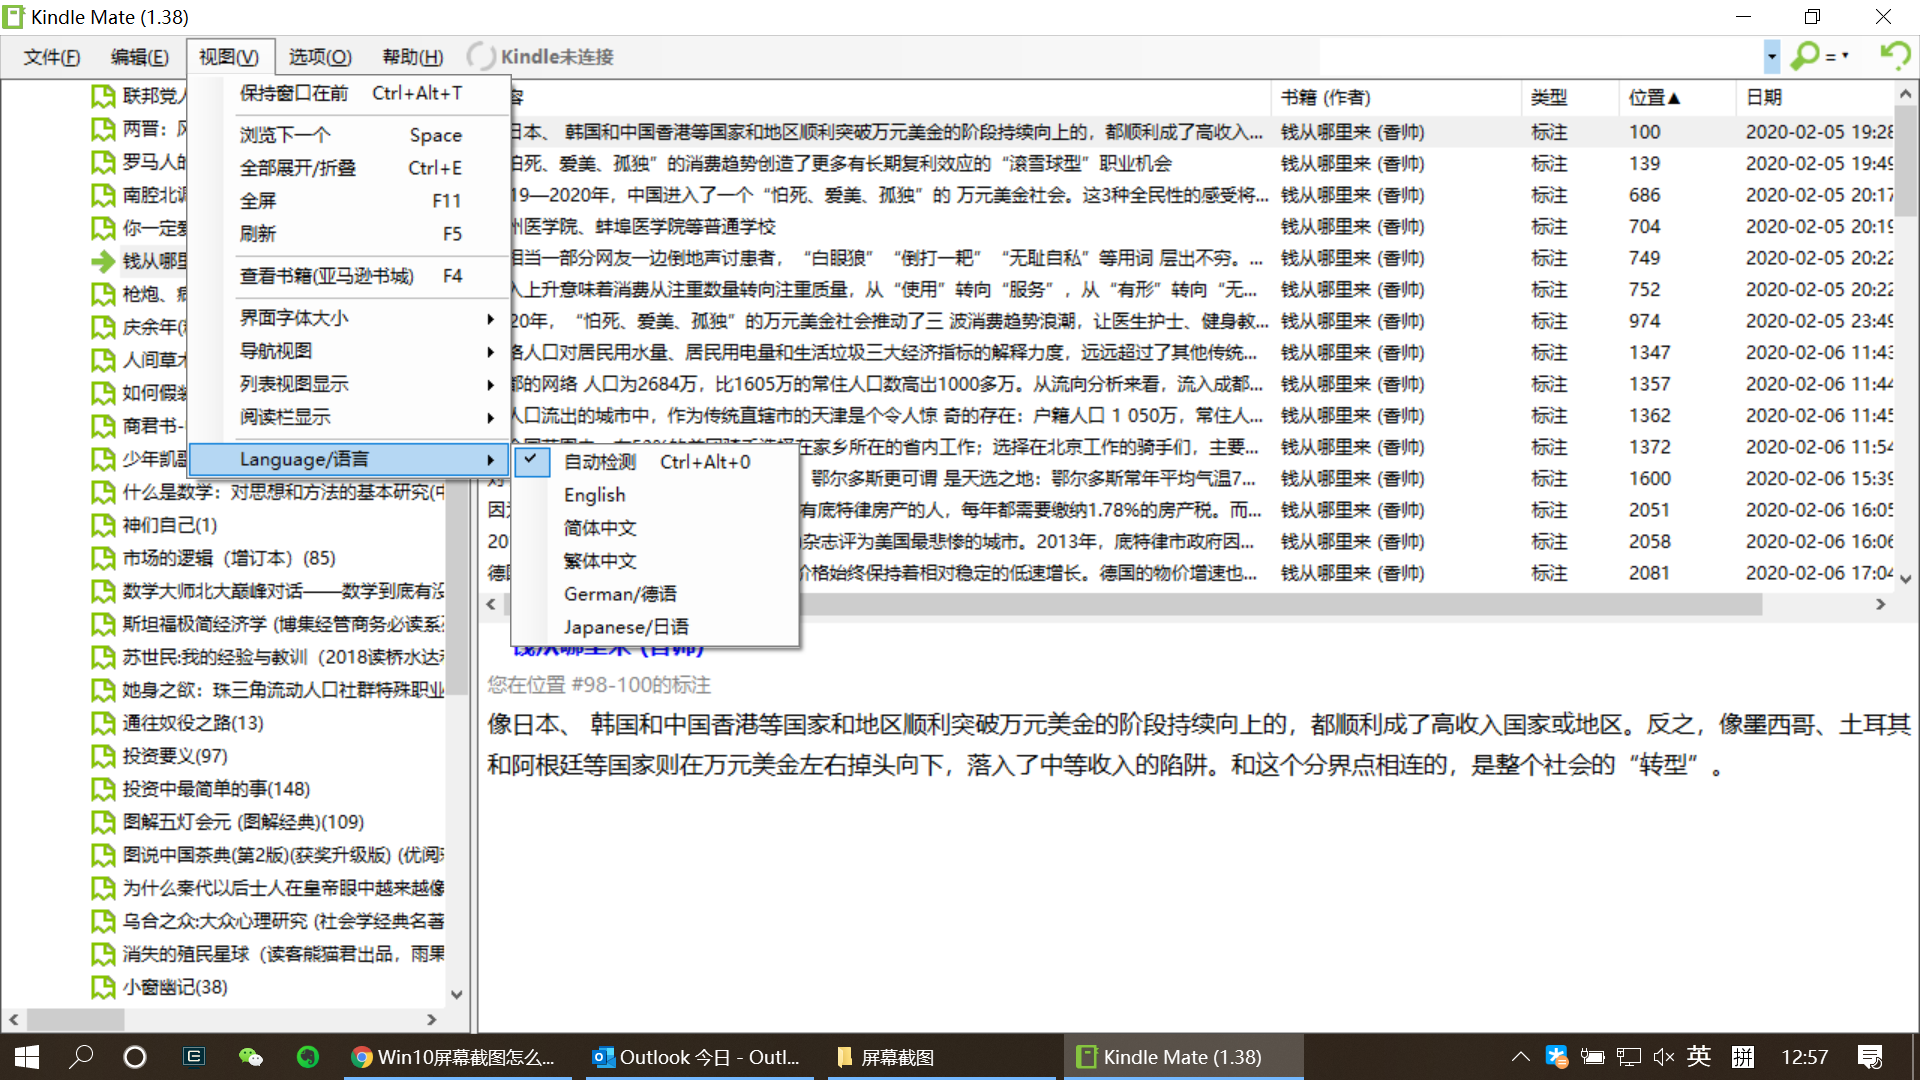The image size is (1920, 1080).
Task: Click the Kindle not-connected status icon
Action: coord(481,57)
